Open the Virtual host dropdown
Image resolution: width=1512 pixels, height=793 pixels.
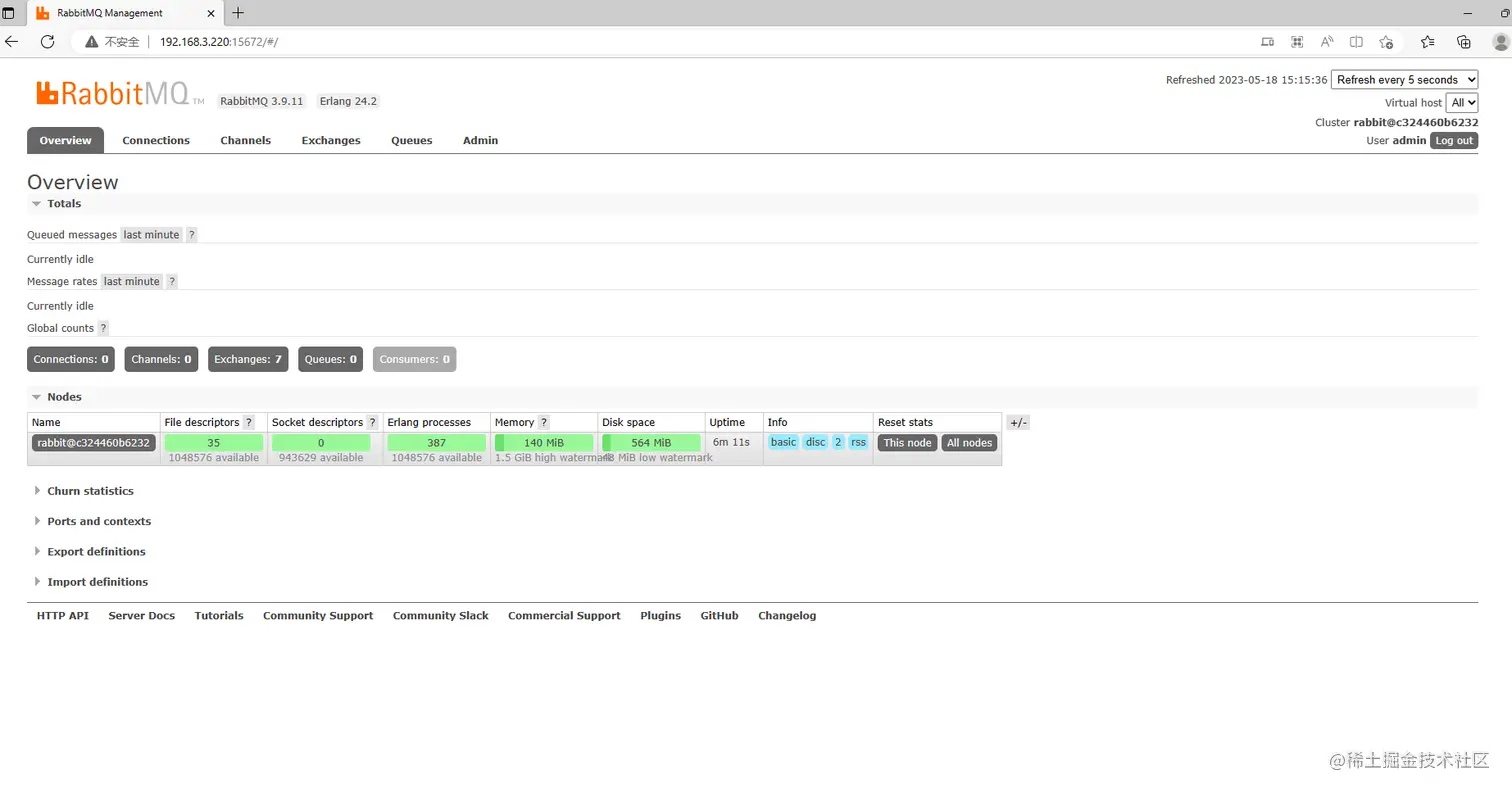pyautogui.click(x=1462, y=103)
